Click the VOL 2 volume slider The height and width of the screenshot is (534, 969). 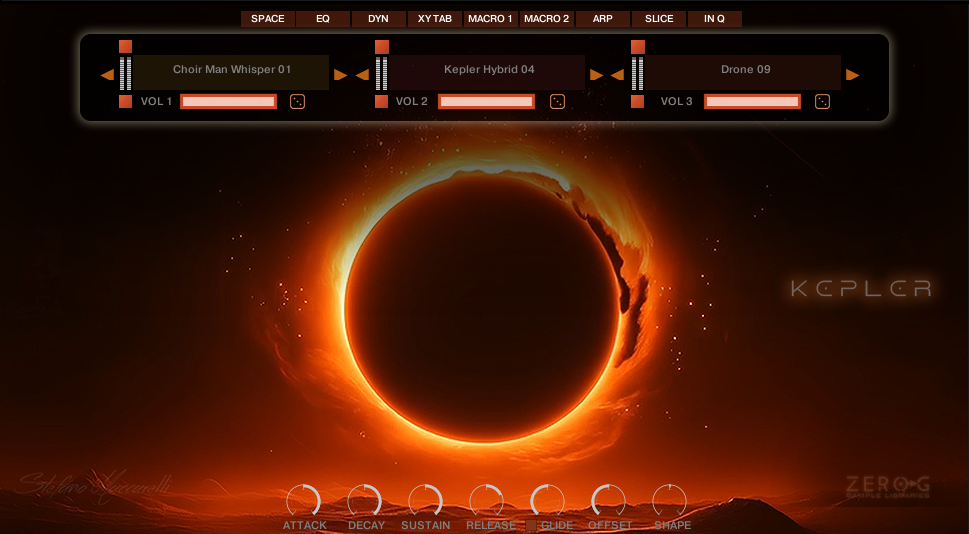[486, 101]
